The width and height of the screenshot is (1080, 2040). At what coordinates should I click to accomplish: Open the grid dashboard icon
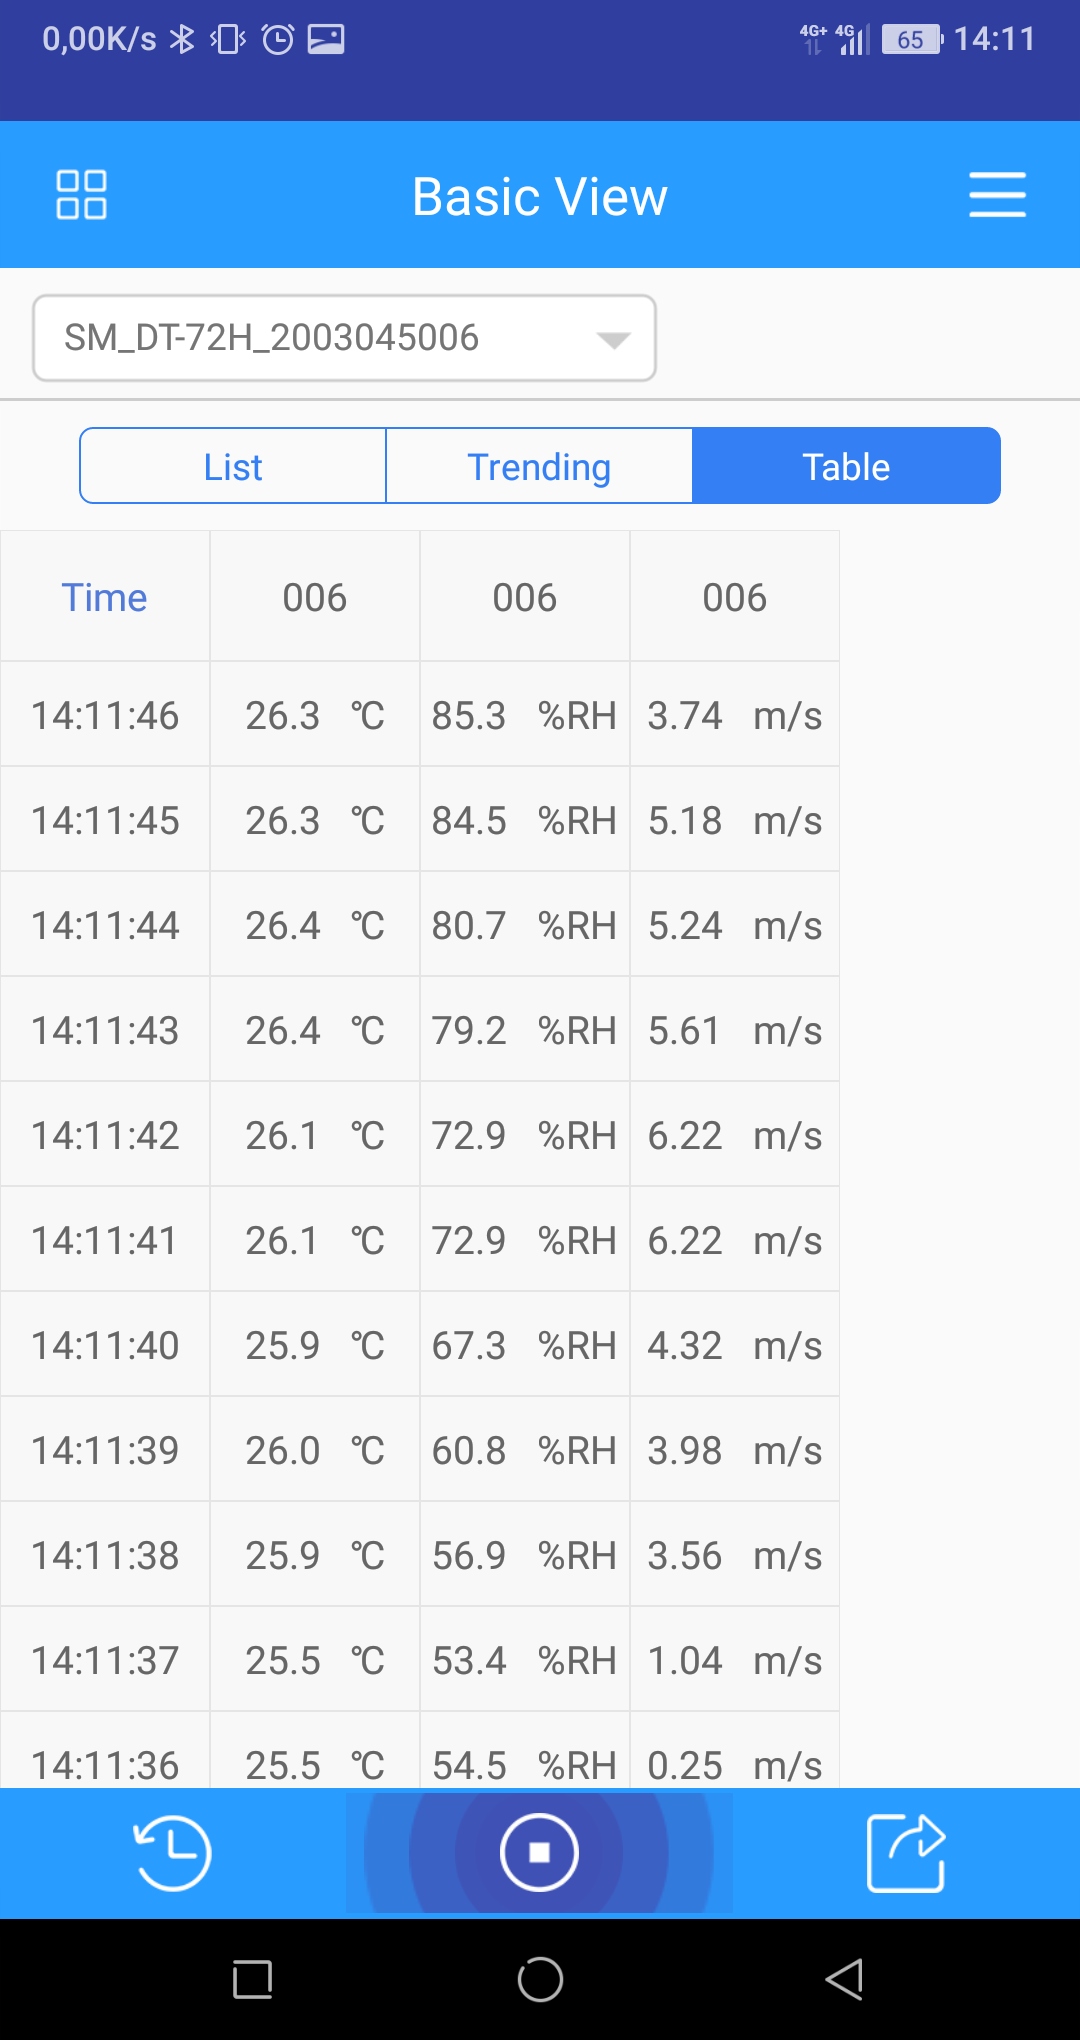click(x=81, y=194)
